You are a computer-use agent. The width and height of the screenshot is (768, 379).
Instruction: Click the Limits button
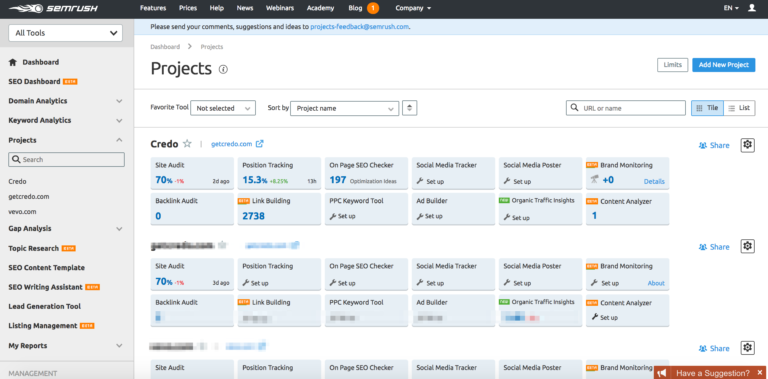point(672,65)
